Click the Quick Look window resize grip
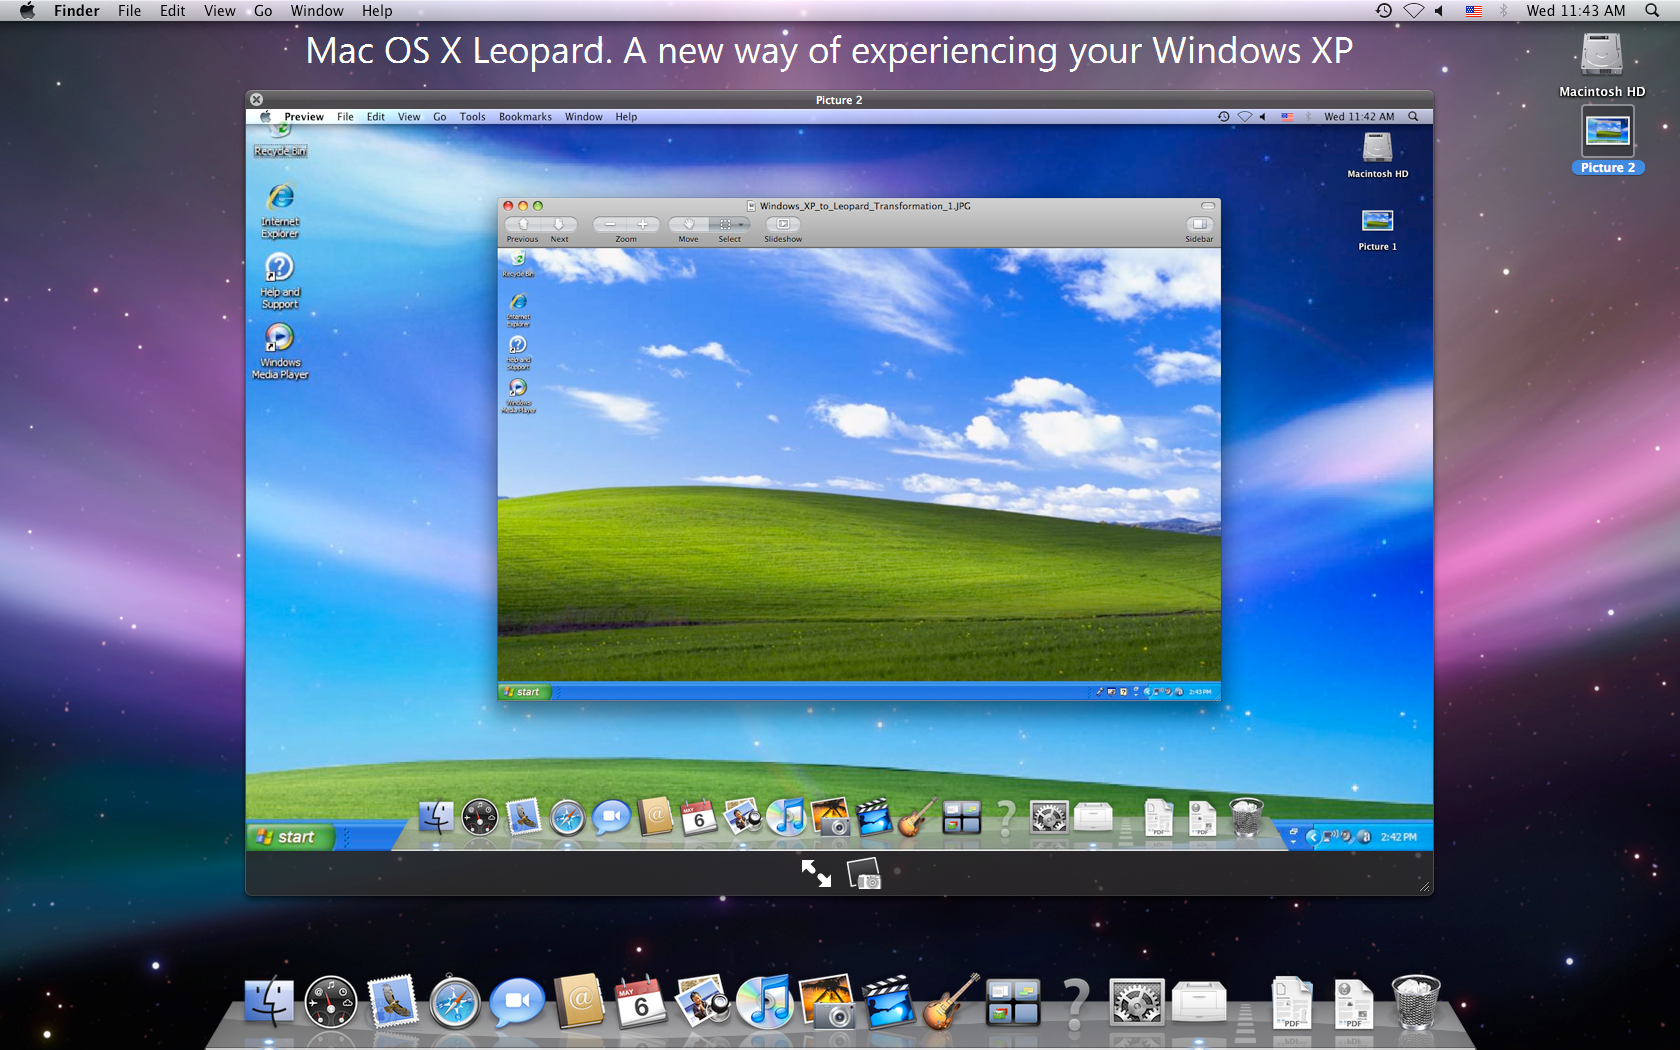1680x1050 pixels. [1424, 886]
